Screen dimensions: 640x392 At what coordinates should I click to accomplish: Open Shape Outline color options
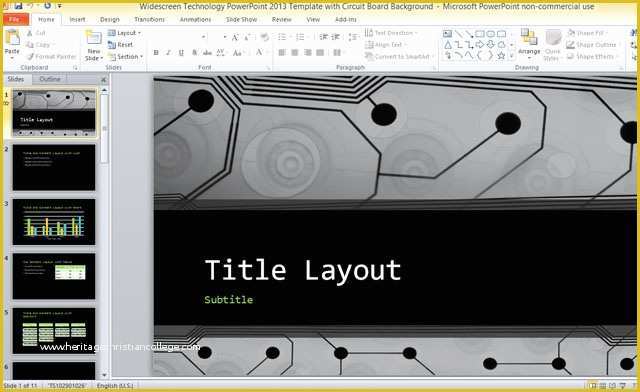point(592,45)
